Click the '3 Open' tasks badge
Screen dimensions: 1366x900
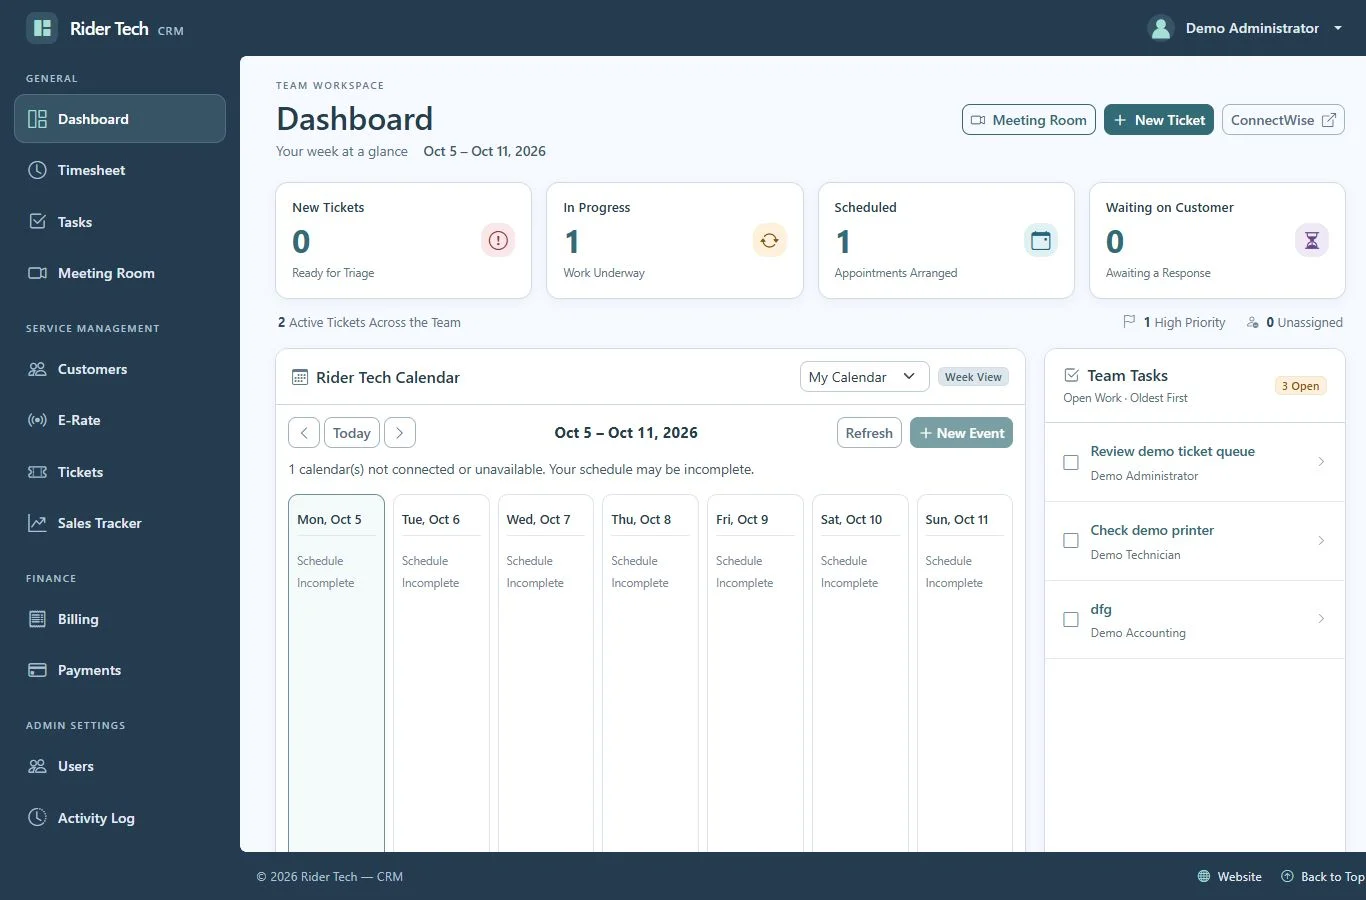point(1300,386)
